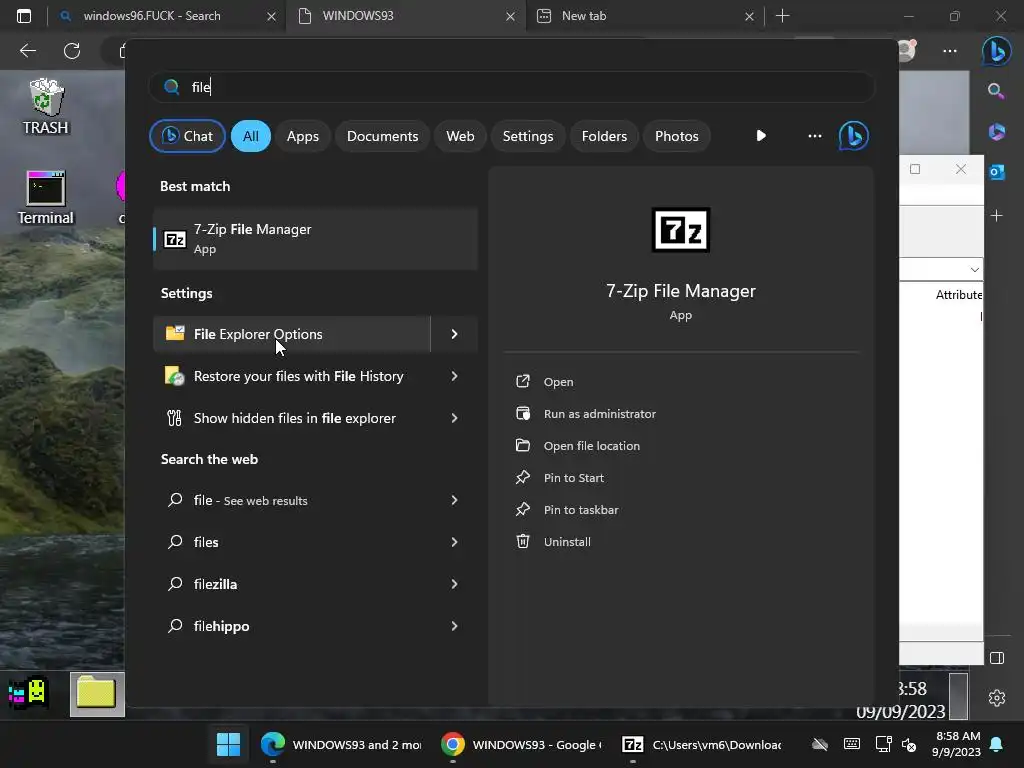Select the Photos filter
The height and width of the screenshot is (768, 1024).
coord(677,136)
